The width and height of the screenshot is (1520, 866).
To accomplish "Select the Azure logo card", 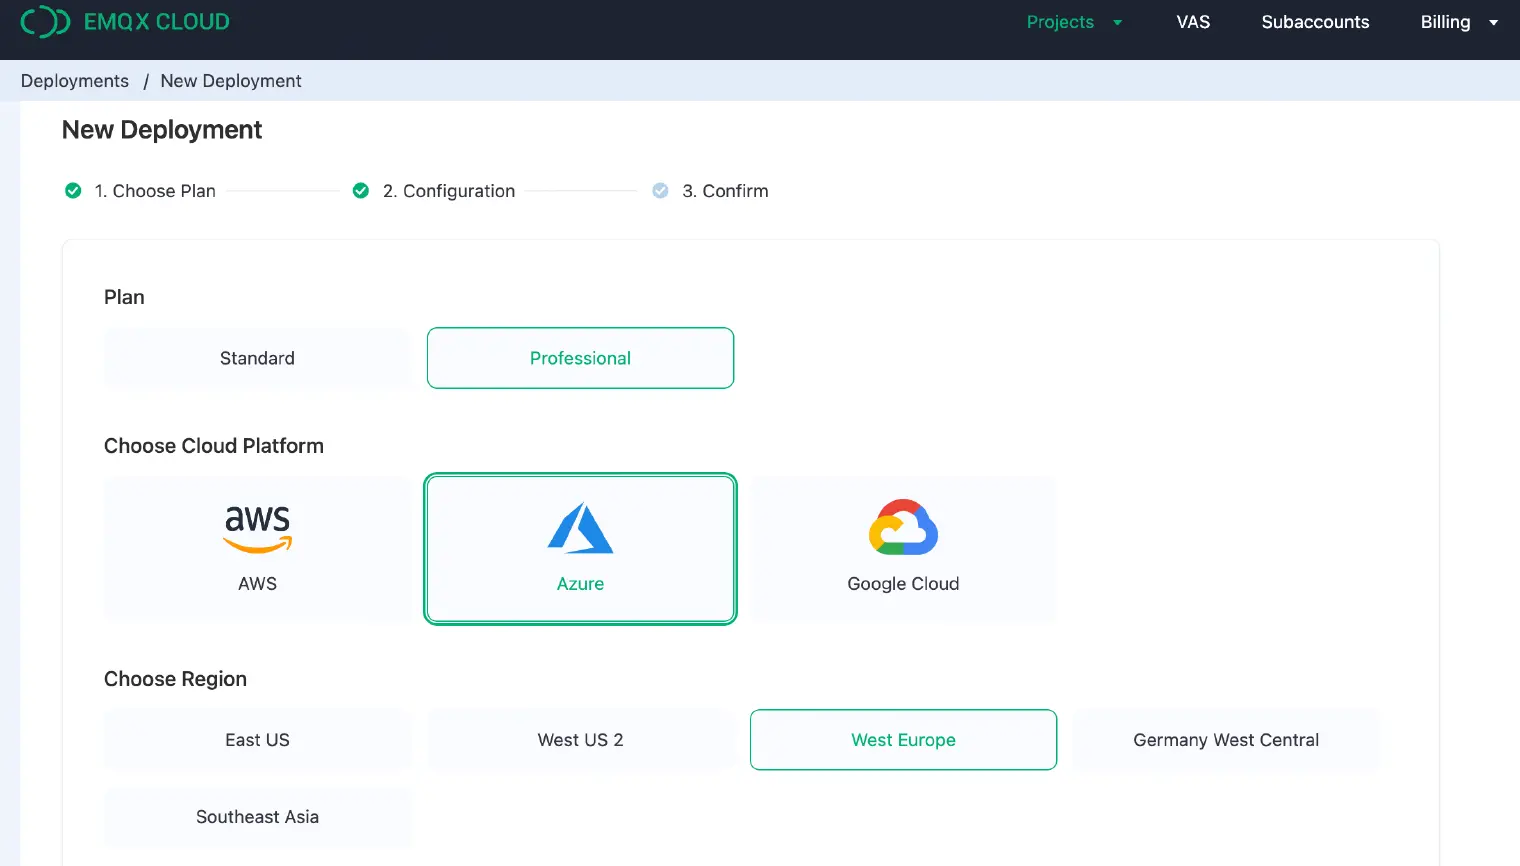I will coord(580,549).
